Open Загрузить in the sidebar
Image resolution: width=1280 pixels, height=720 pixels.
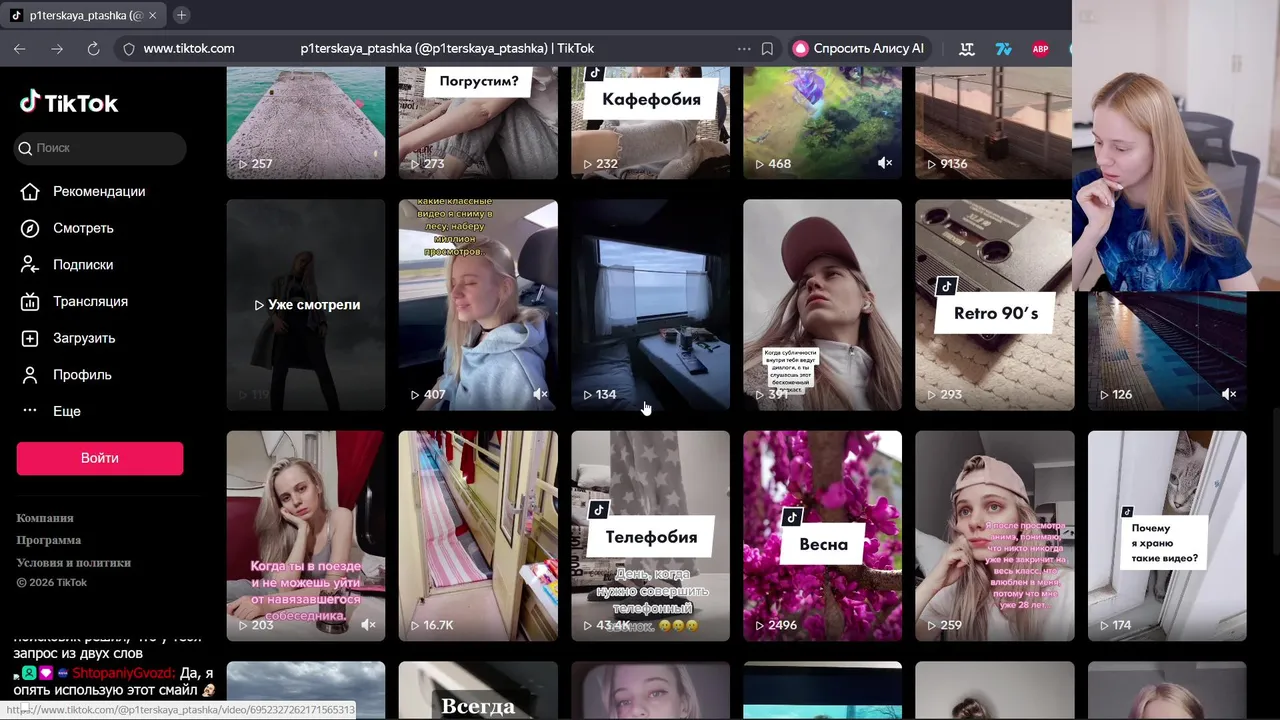coord(68,338)
